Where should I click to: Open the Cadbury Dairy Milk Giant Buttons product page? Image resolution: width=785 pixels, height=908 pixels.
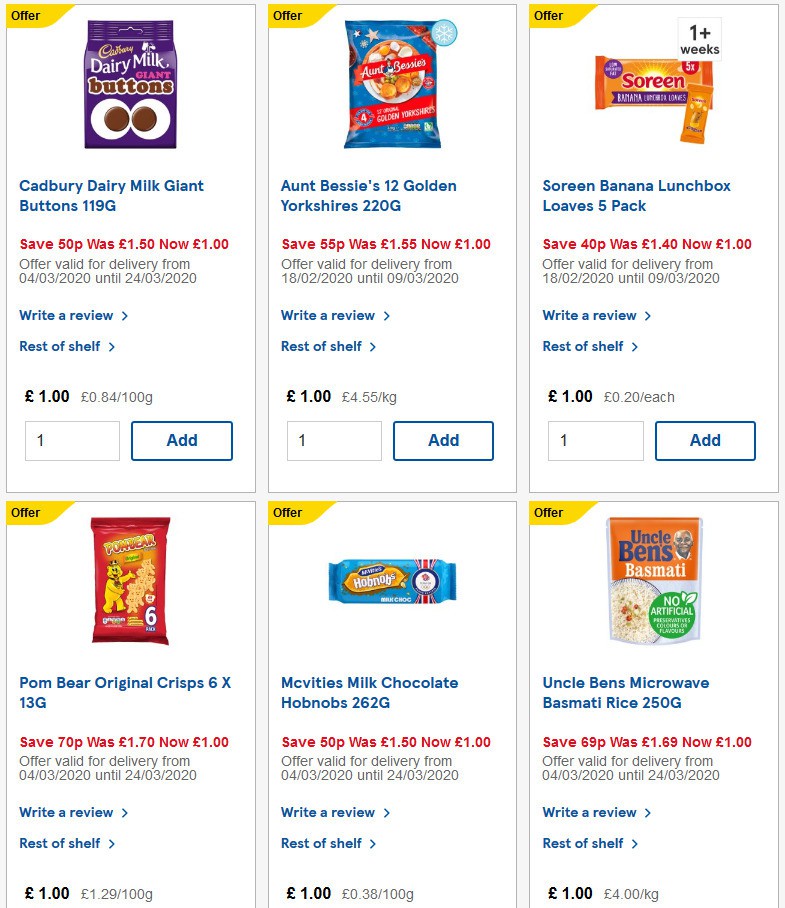point(111,195)
